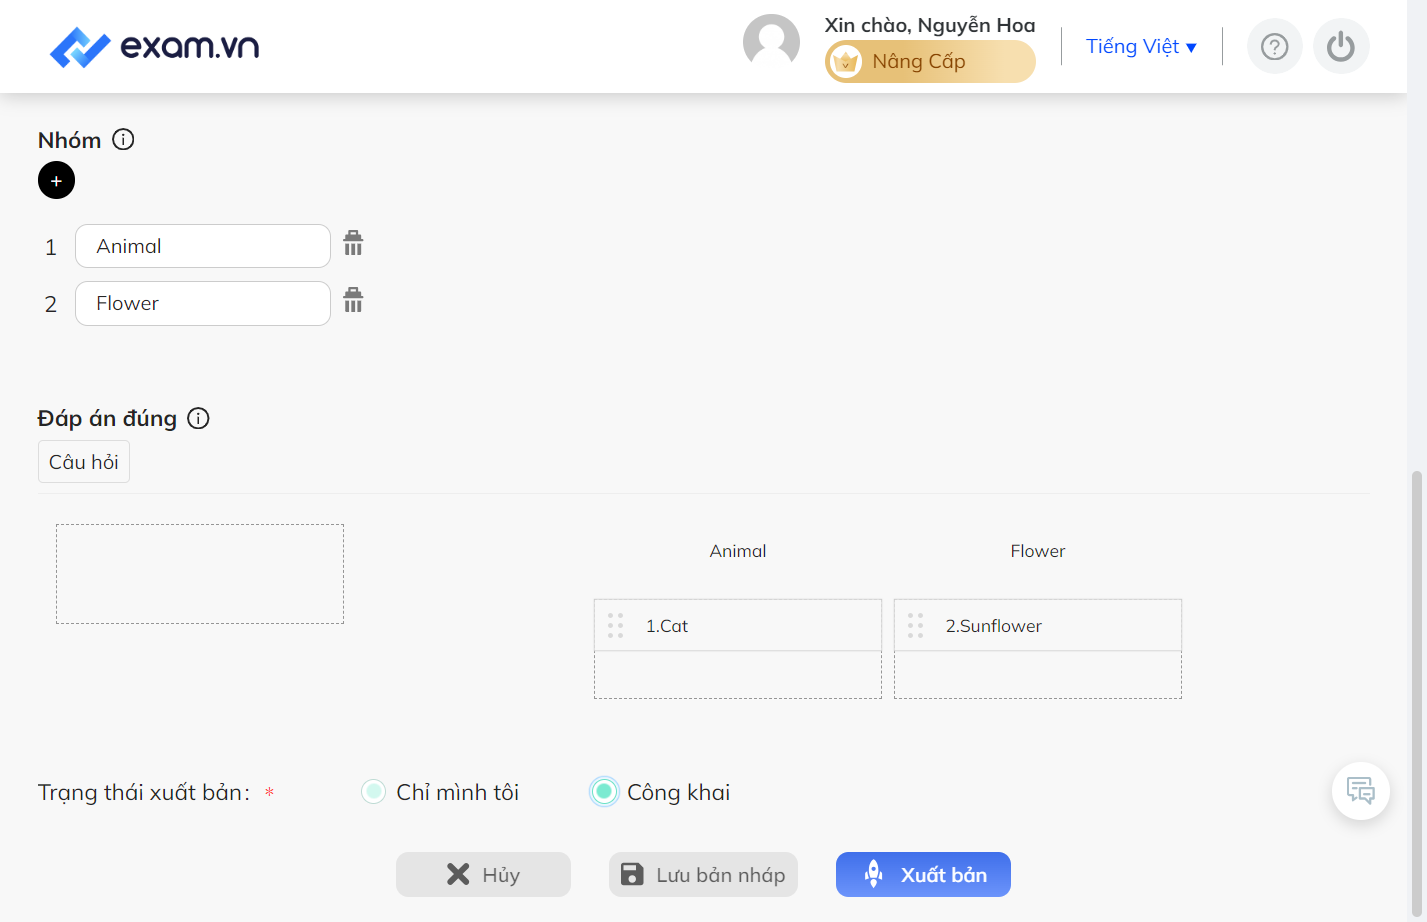1427x922 pixels.
Task: Click the empty drop slot under 1.Cat
Action: click(738, 675)
